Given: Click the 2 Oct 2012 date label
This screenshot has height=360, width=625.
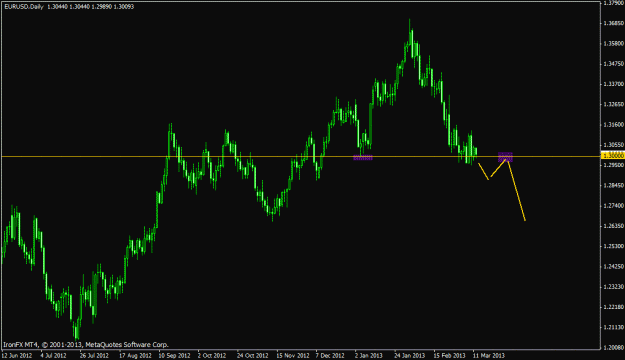Looking at the screenshot, I should [x=212, y=355].
